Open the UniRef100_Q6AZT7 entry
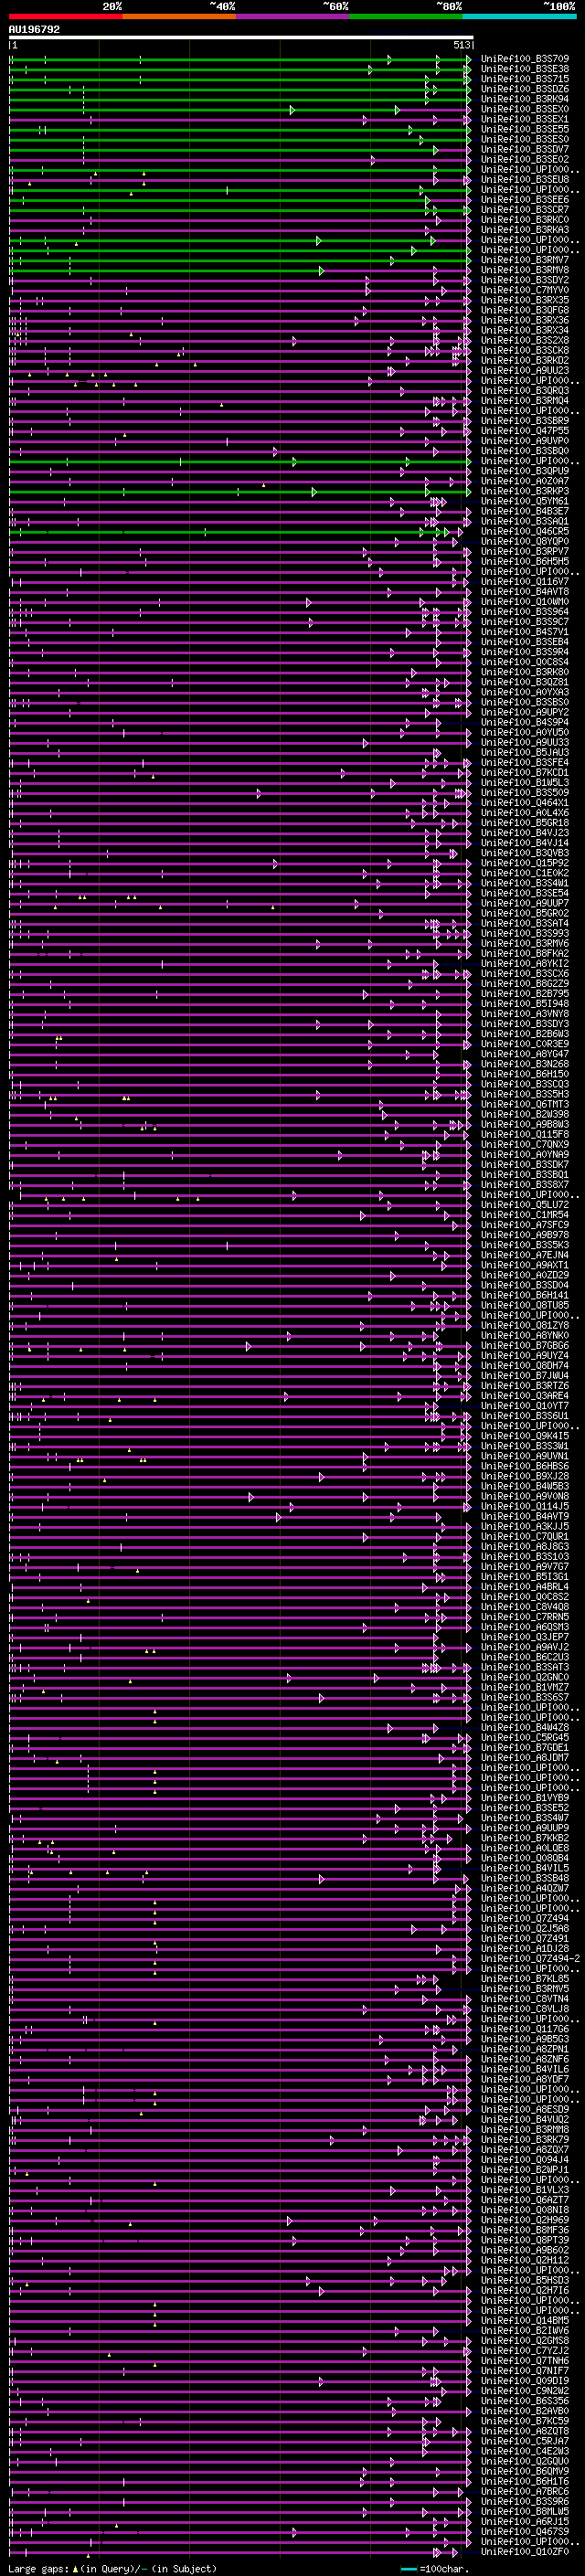Screen dimensions: 585x2576 pos(525,2199)
